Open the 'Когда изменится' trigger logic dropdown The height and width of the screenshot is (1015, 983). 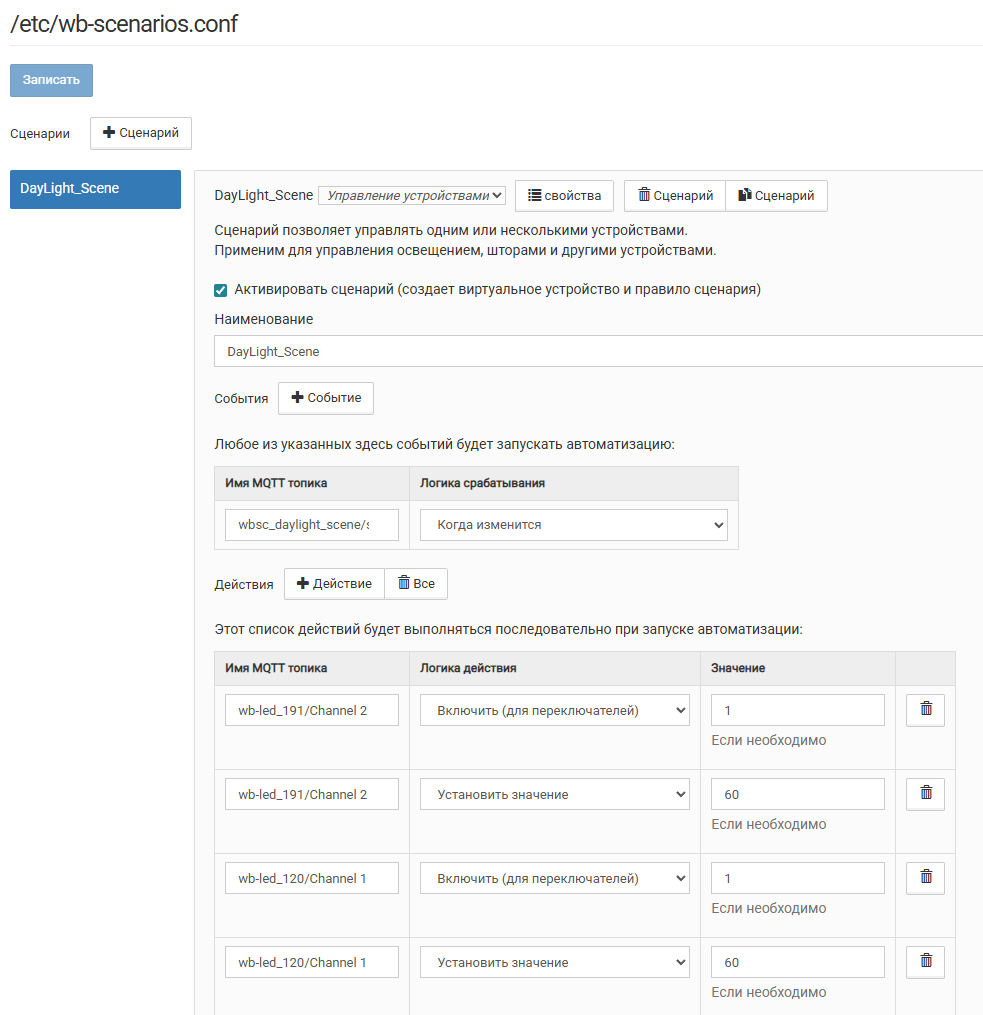573,525
